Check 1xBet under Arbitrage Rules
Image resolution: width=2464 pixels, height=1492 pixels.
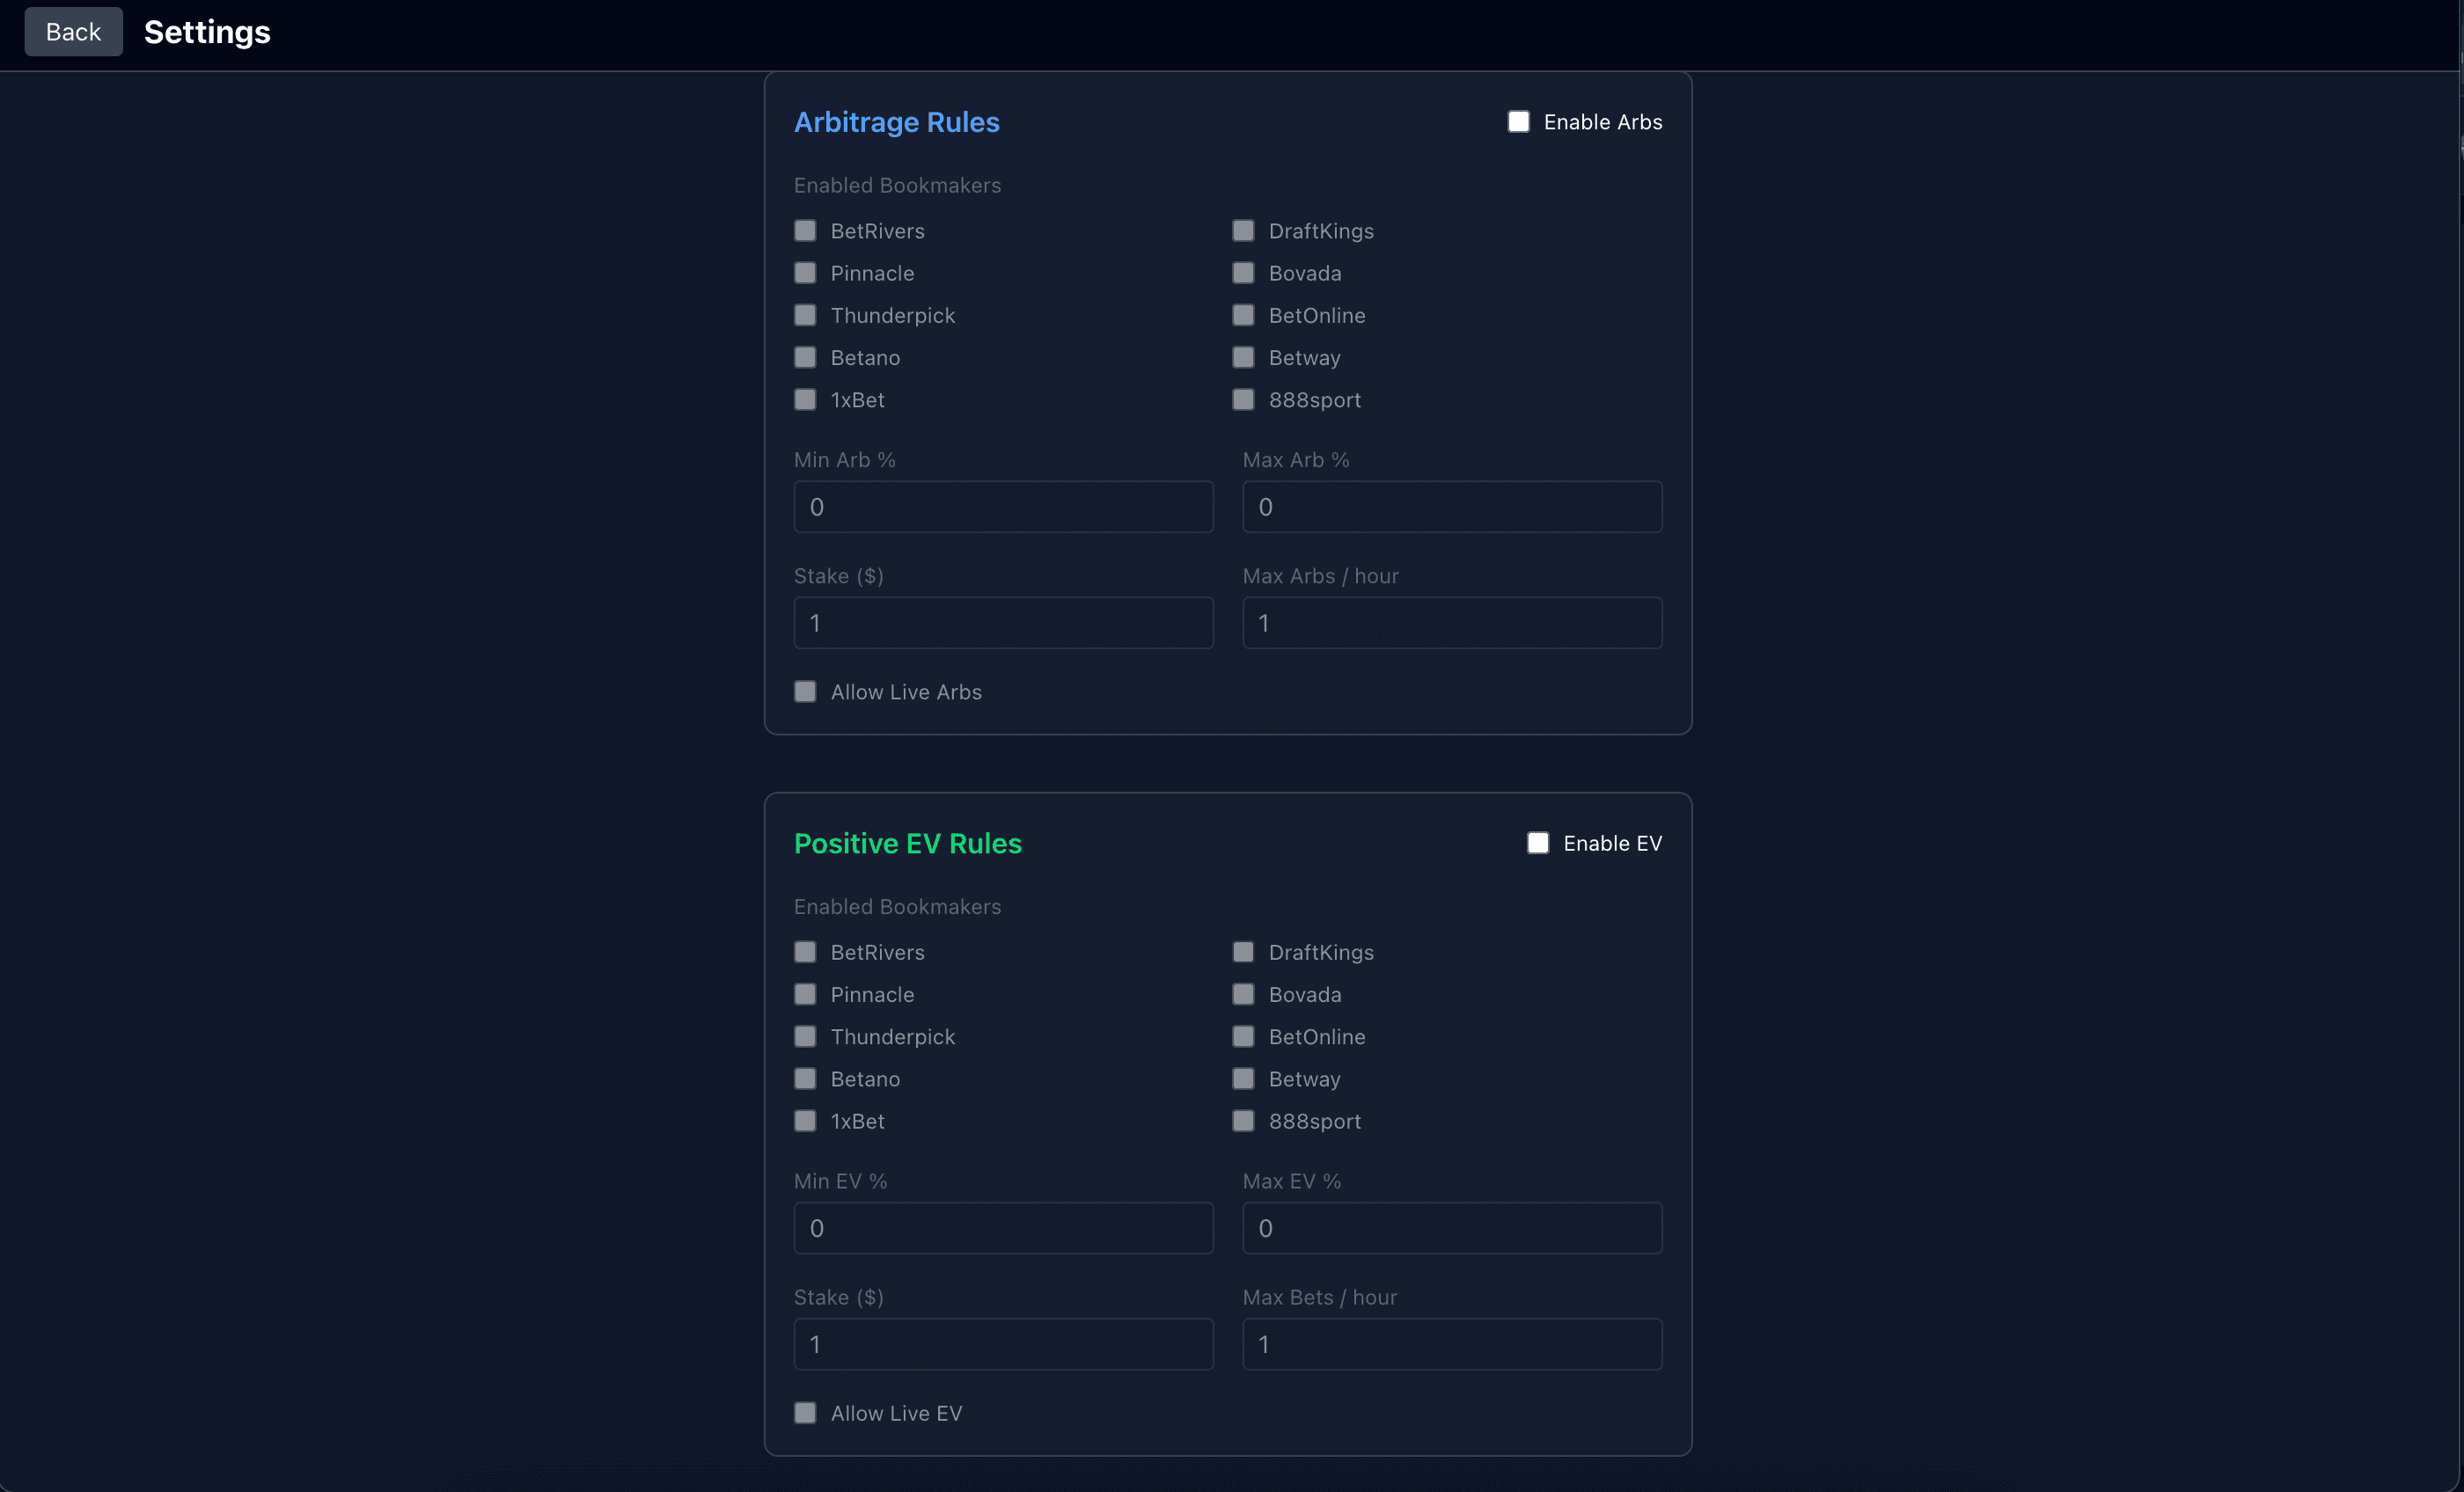click(805, 399)
